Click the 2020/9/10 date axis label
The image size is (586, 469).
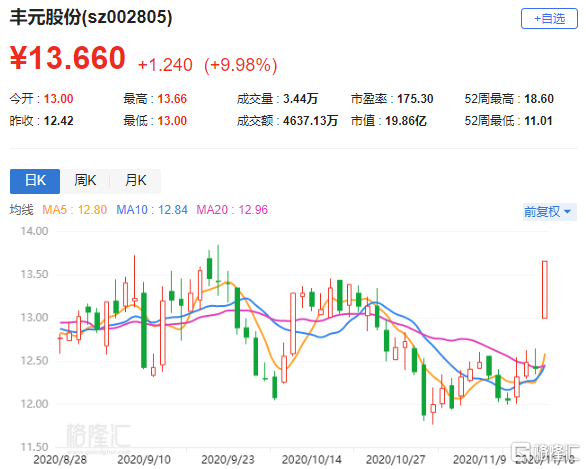tap(144, 460)
